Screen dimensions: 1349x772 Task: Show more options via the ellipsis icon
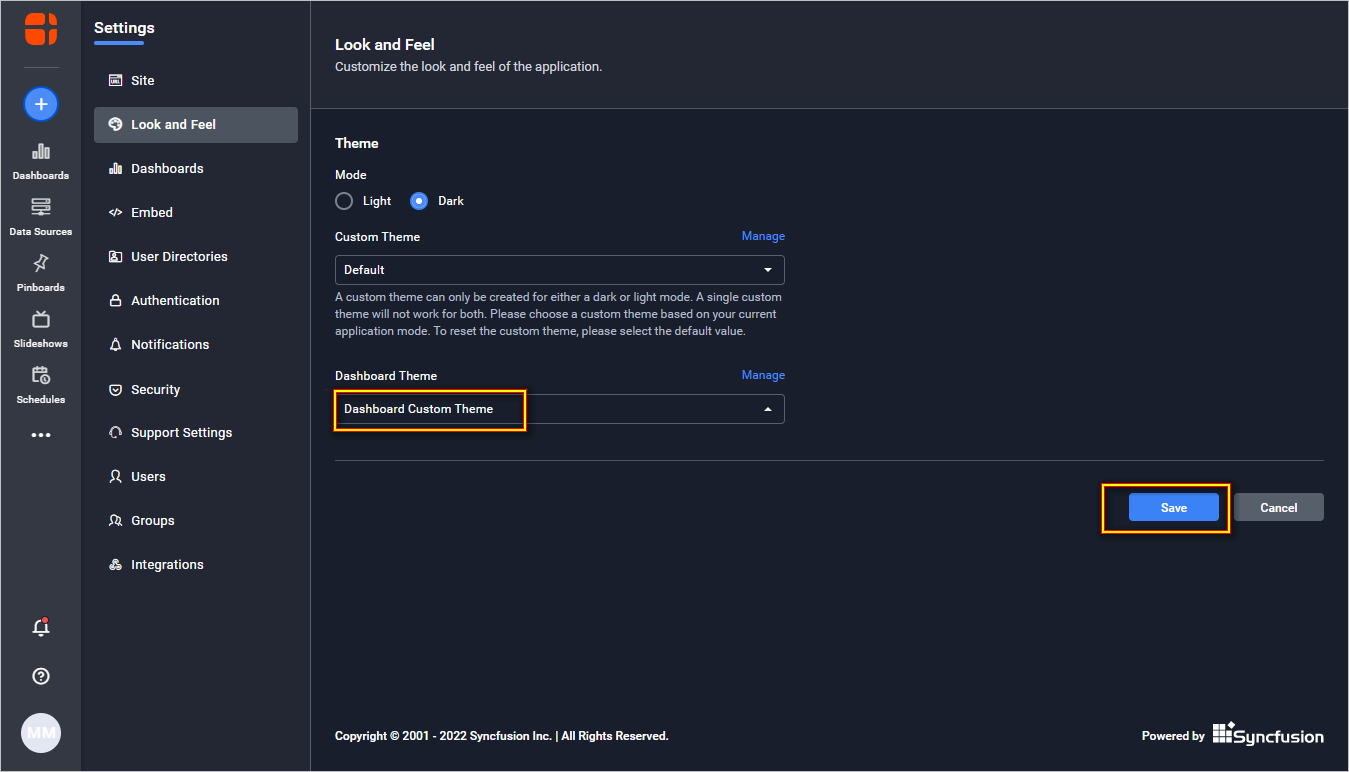pos(41,435)
